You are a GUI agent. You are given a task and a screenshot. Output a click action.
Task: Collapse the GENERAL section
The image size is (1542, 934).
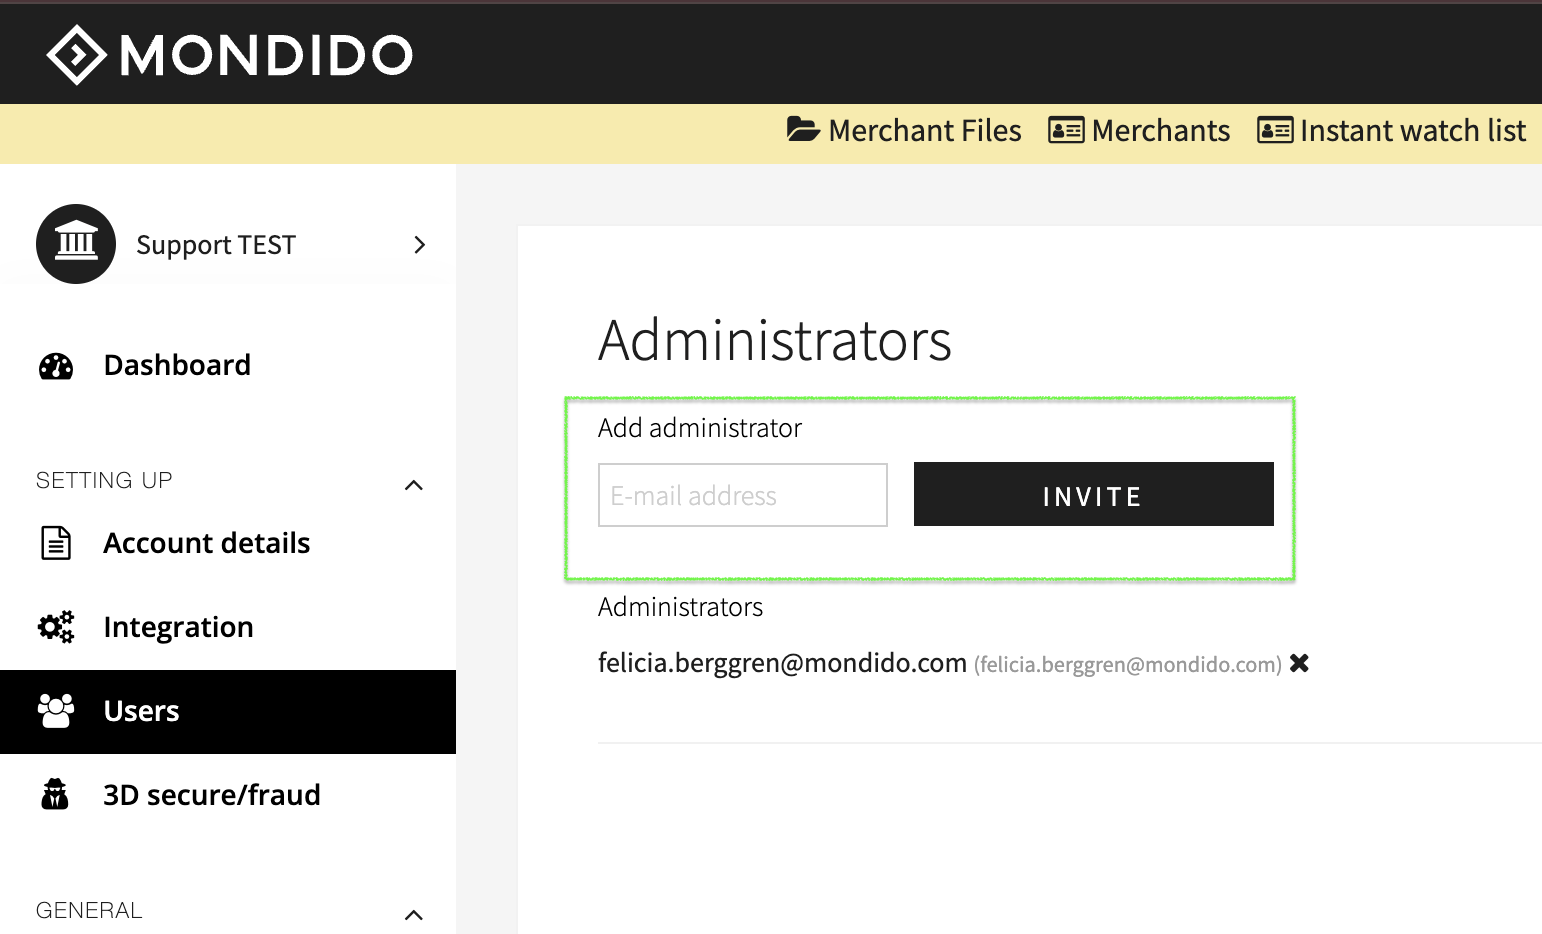(414, 915)
